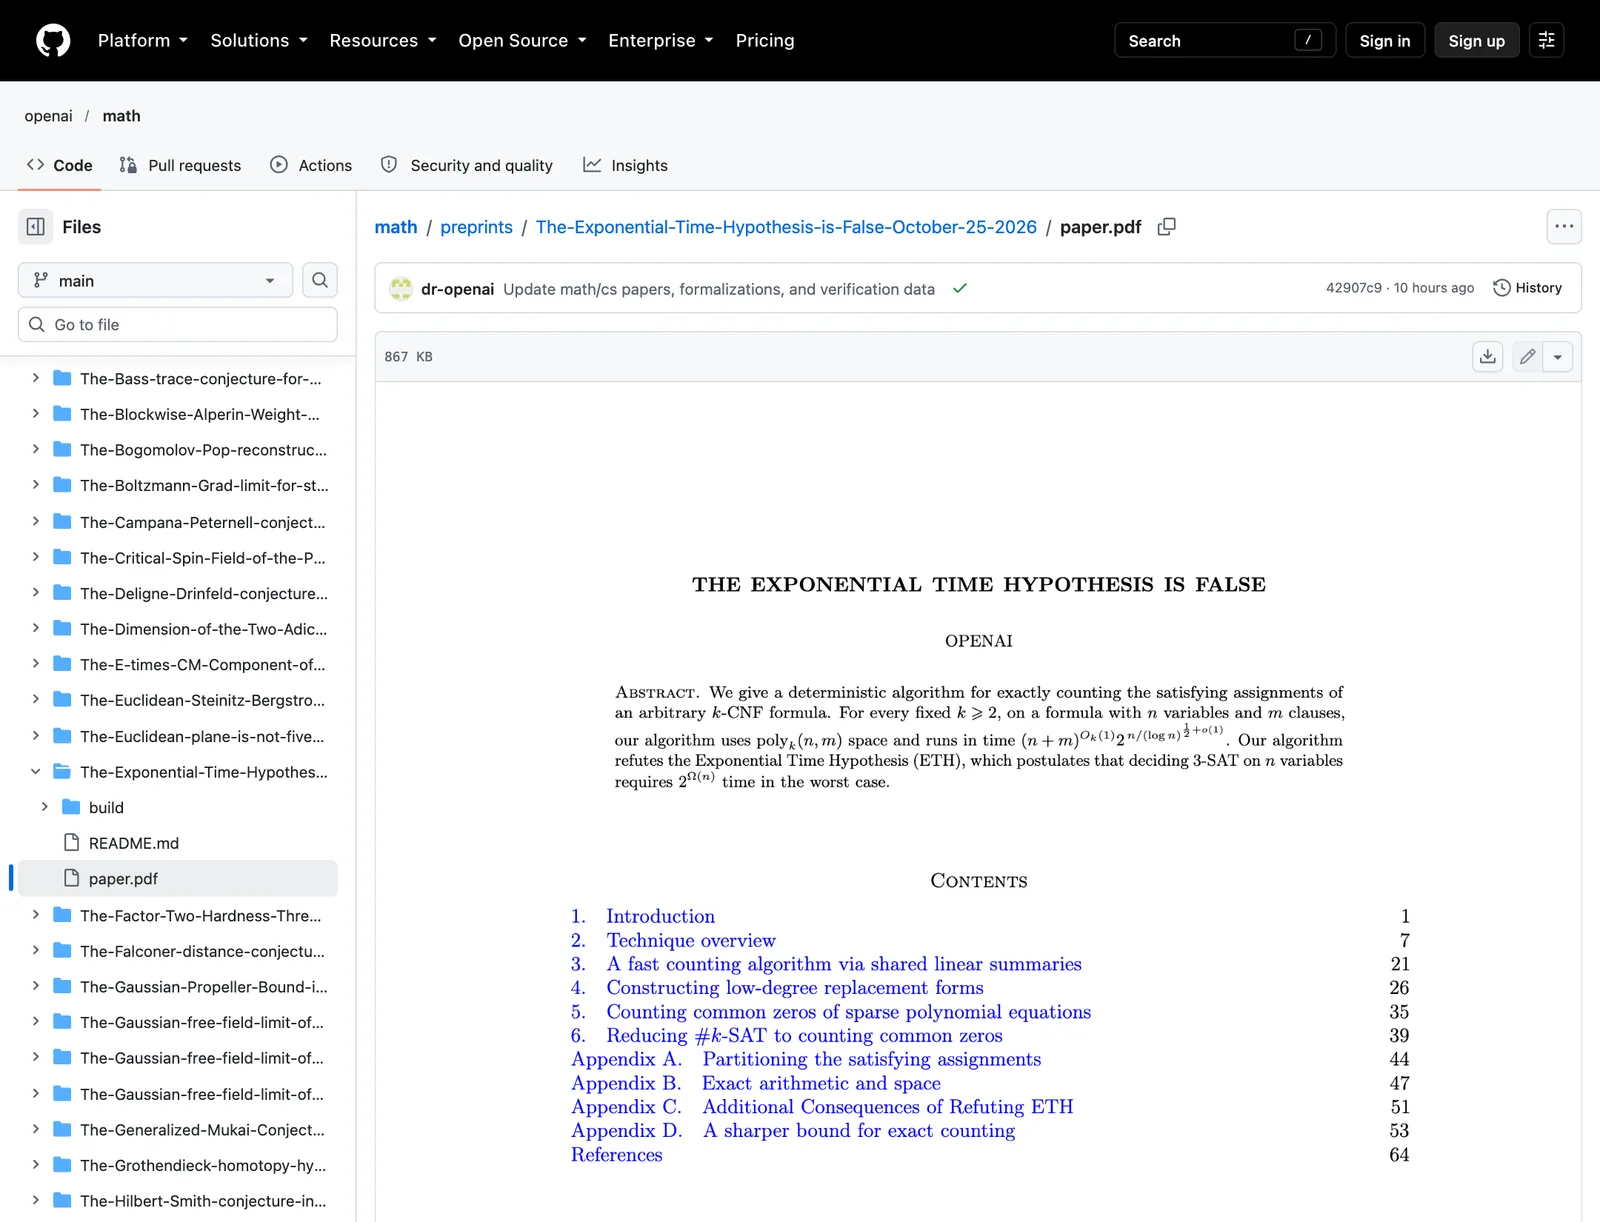This screenshot has width=1600, height=1222.
Task: Copy the file path with the copy icon
Action: [1166, 227]
